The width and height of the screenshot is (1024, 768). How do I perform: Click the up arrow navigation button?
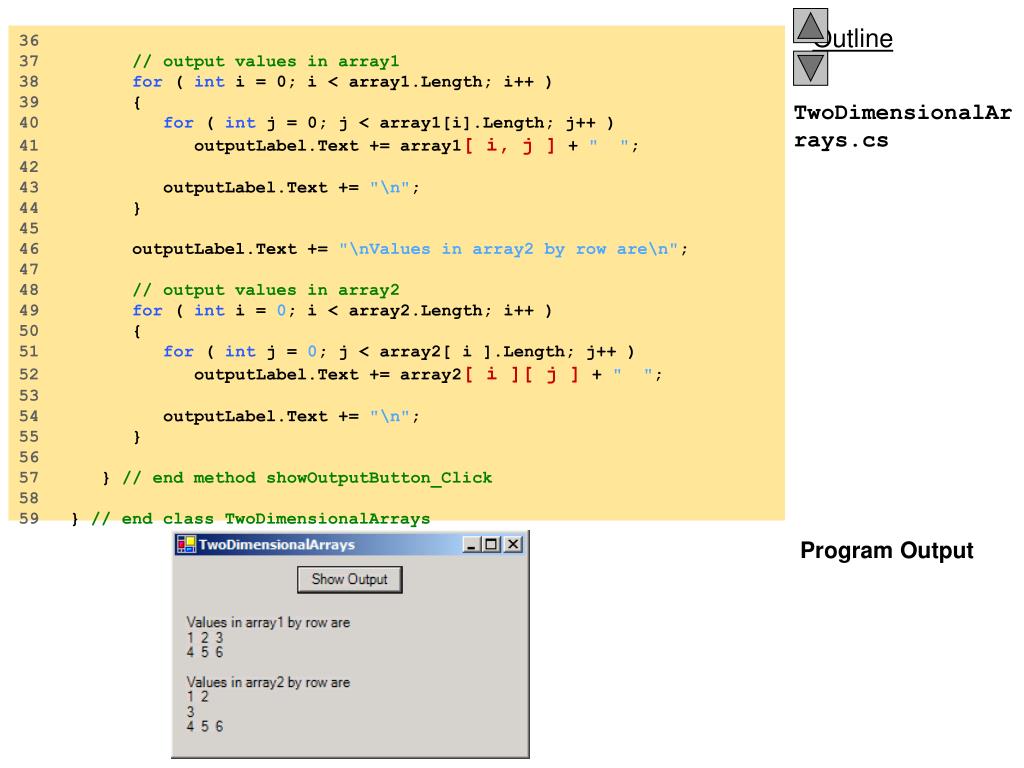click(810, 25)
